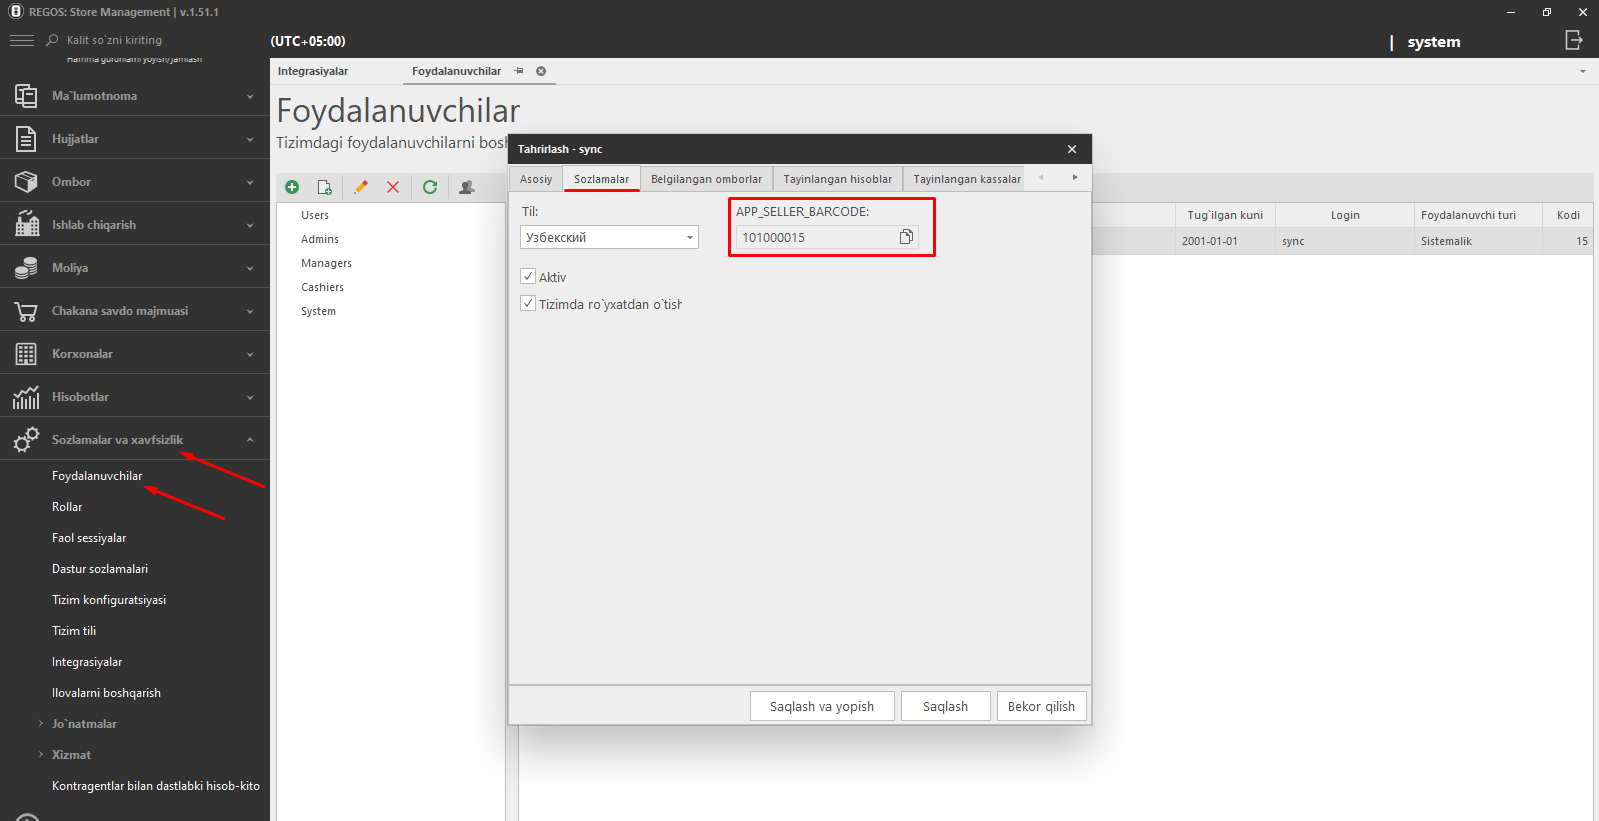The image size is (1599, 821).
Task: Open Tizim konfiguratsiyasi in sidebar
Action: coord(109,600)
